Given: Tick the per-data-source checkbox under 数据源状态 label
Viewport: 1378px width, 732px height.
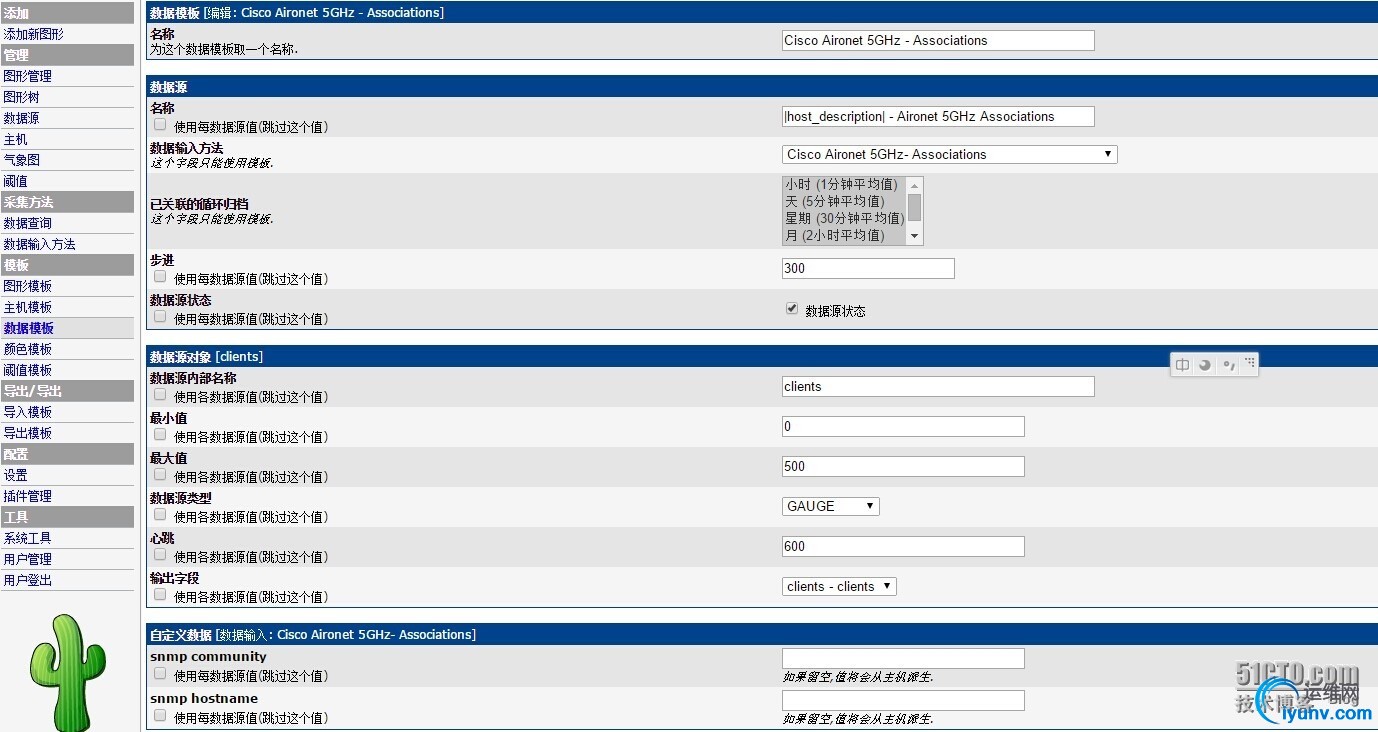Looking at the screenshot, I should 160,317.
